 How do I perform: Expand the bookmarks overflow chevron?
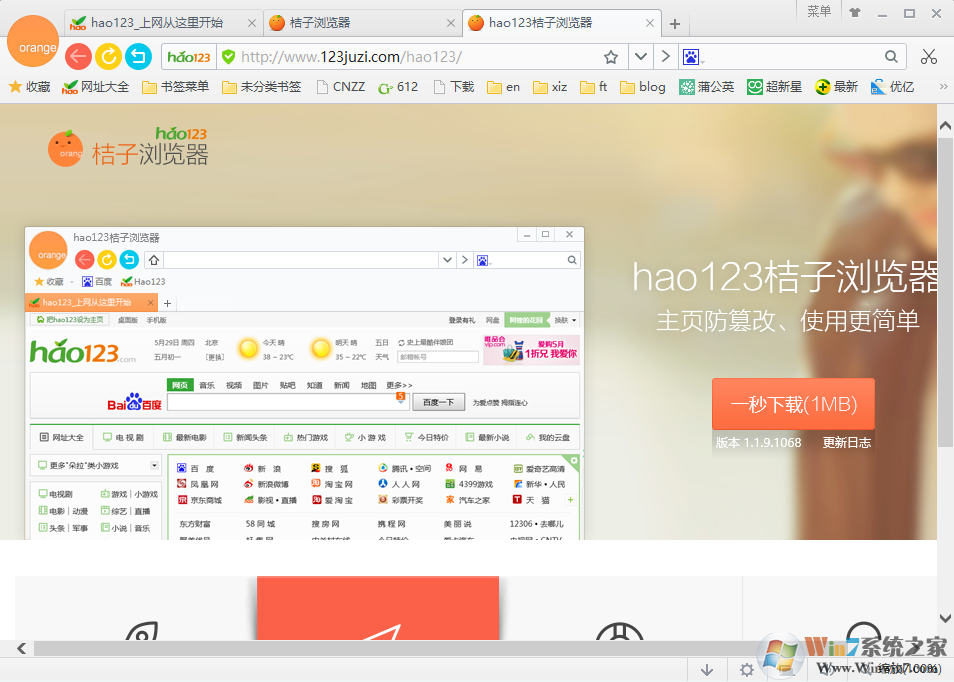[x=942, y=87]
